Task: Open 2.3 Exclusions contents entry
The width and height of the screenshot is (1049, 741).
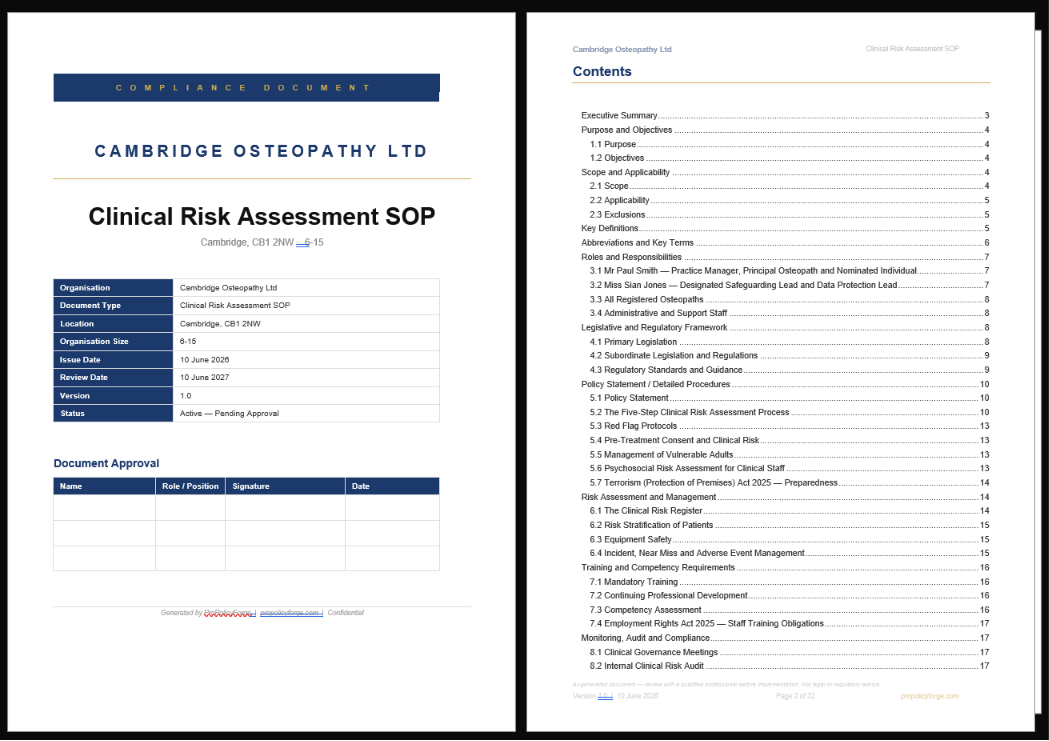Action: (789, 215)
